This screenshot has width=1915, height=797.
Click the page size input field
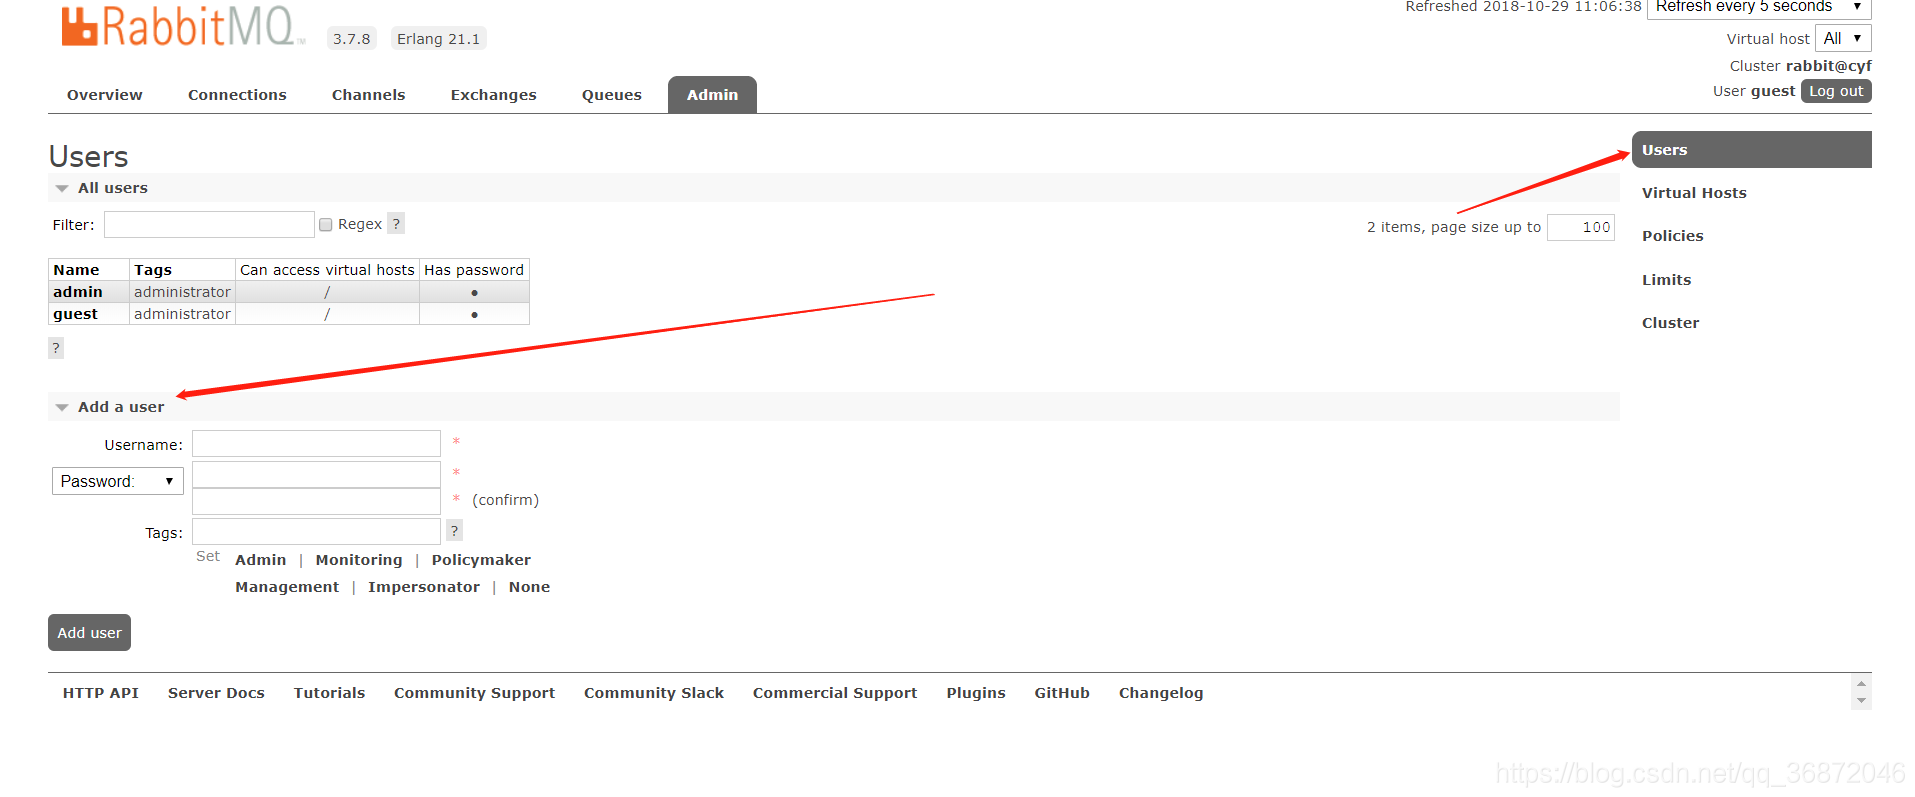coord(1581,227)
